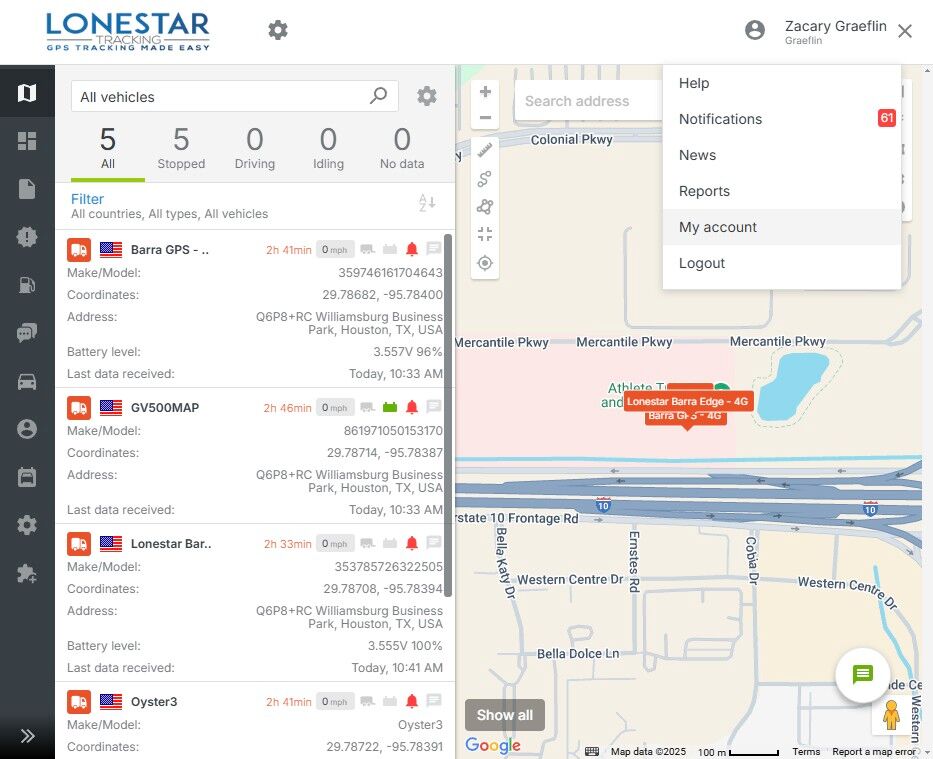Open the alerts badge icon in sidebar

coord(27,237)
